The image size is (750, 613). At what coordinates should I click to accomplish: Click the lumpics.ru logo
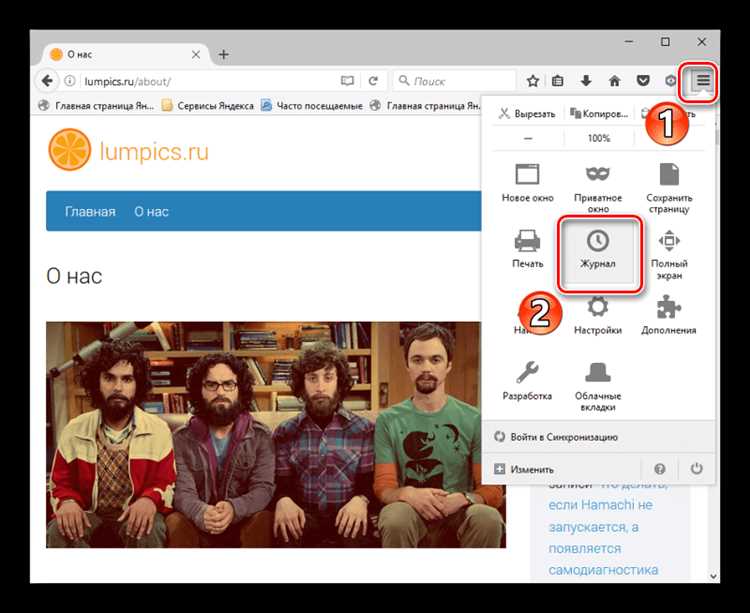[129, 150]
